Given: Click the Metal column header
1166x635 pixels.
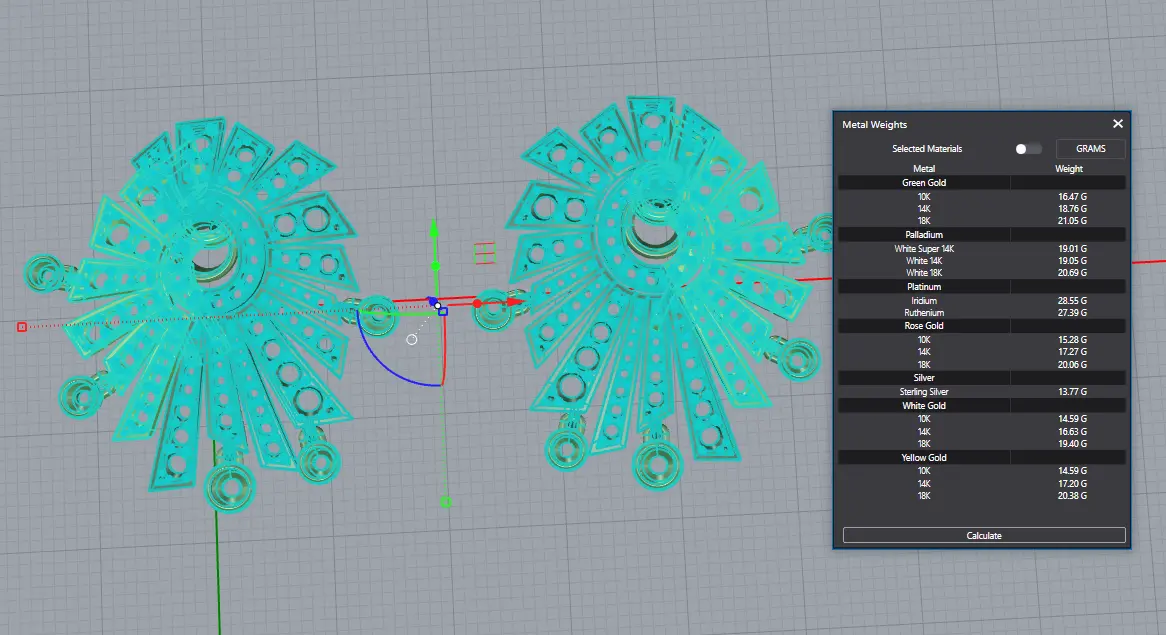Looking at the screenshot, I should [x=924, y=169].
